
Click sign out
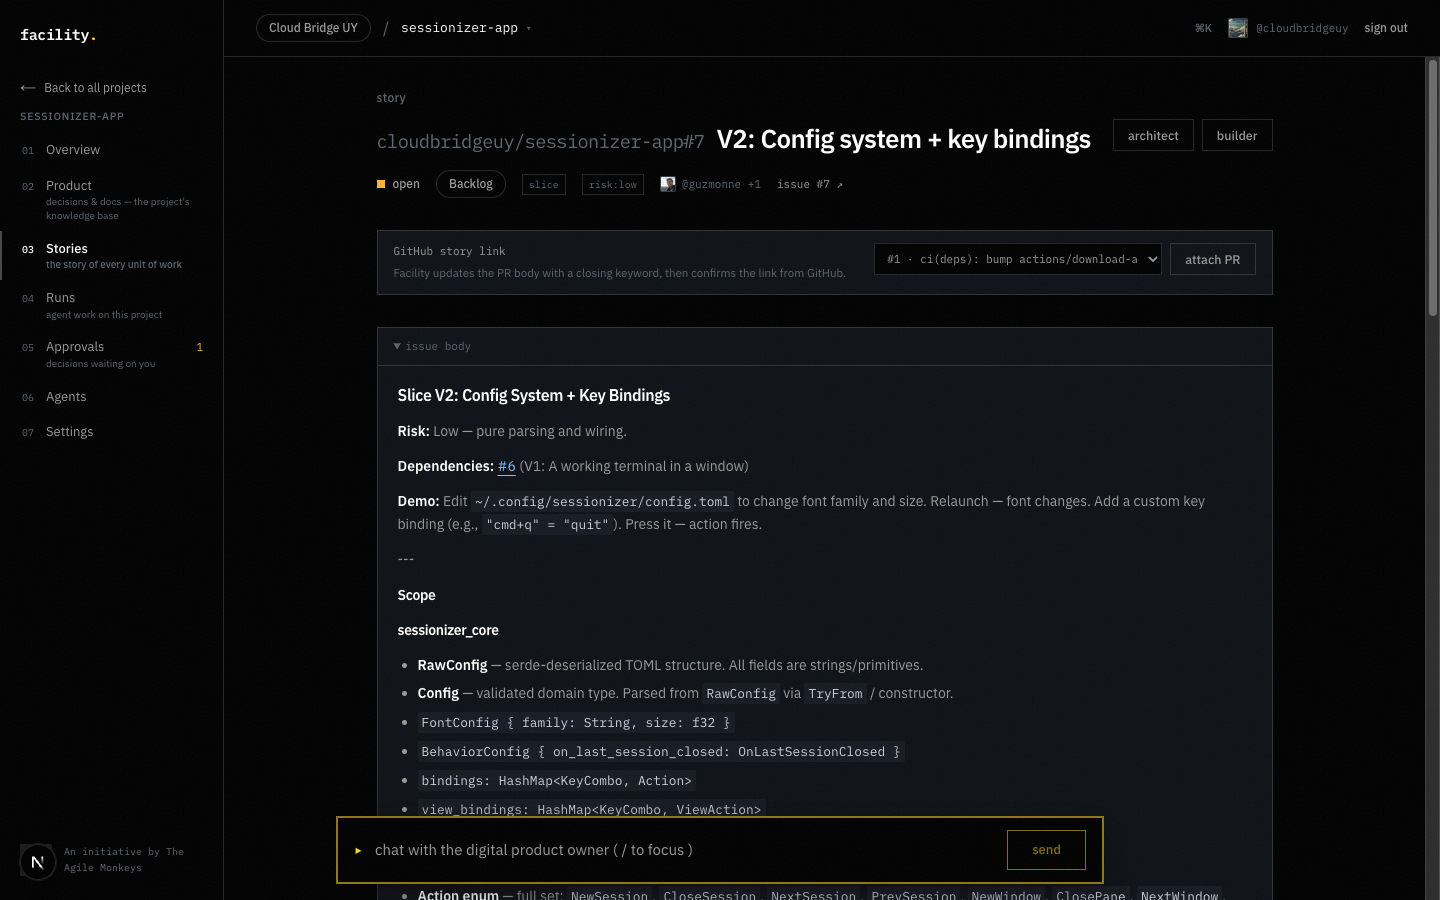(x=1386, y=28)
